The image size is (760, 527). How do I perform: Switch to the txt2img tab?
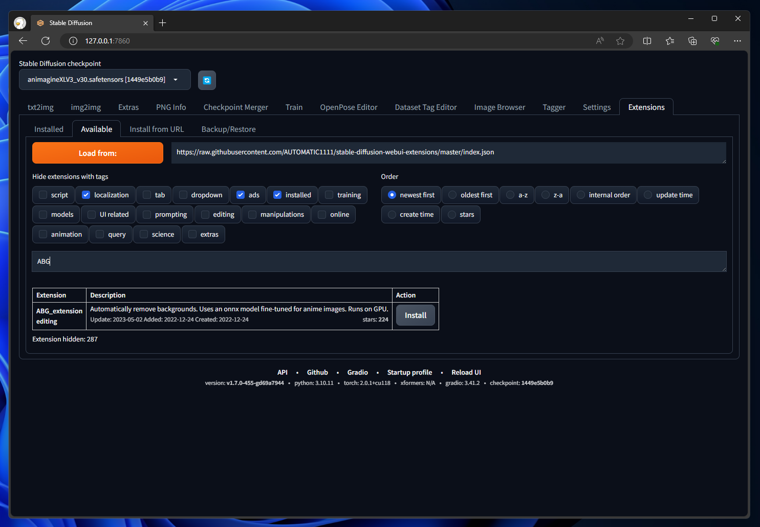(41, 107)
